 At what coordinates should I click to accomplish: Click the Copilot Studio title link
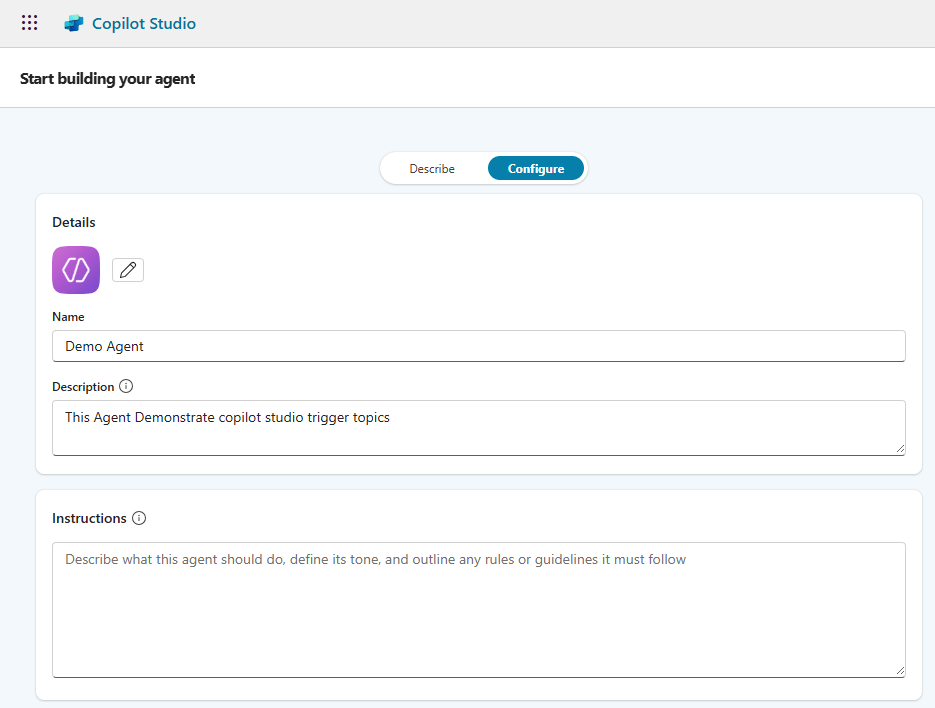click(x=144, y=24)
